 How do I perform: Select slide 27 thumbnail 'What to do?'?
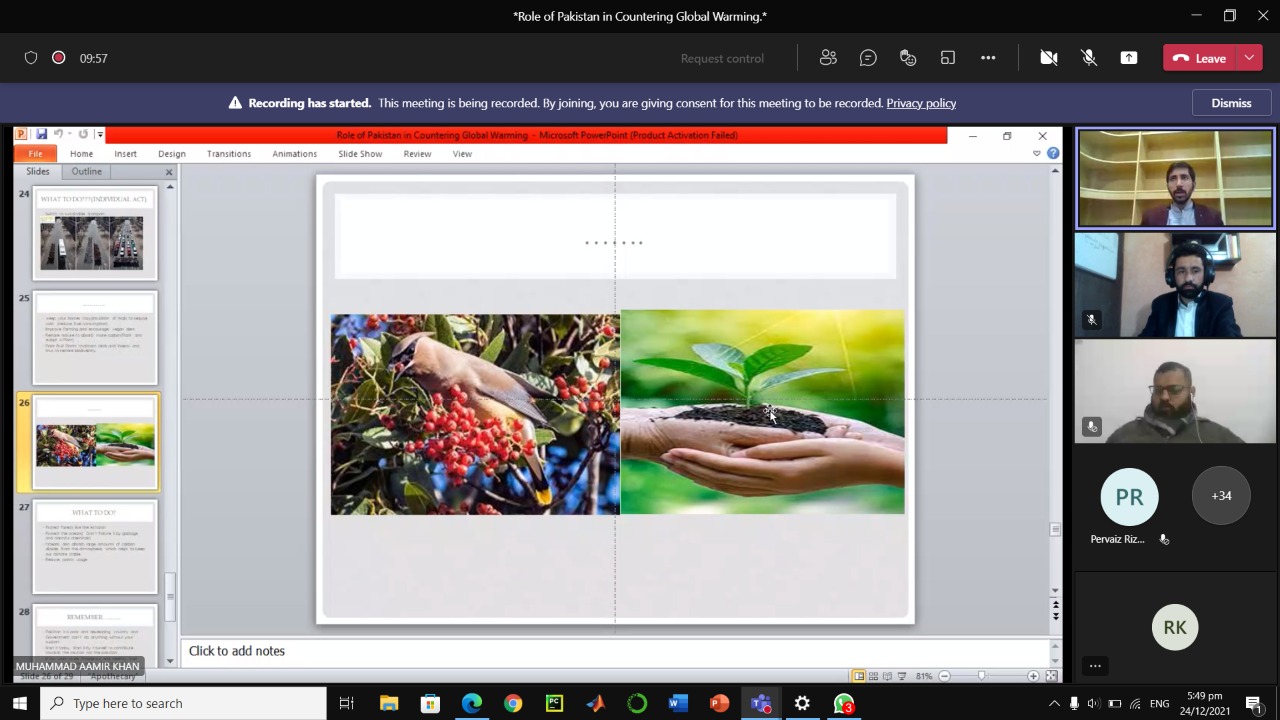point(95,546)
